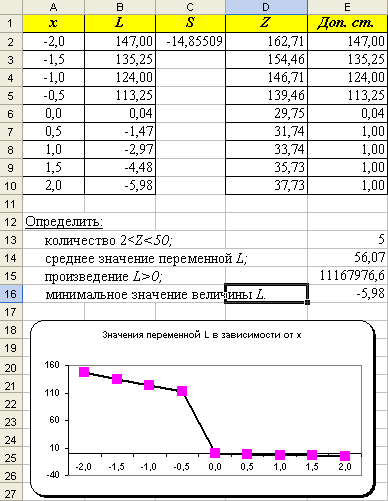Select row 1 header

click(x=11, y=23)
